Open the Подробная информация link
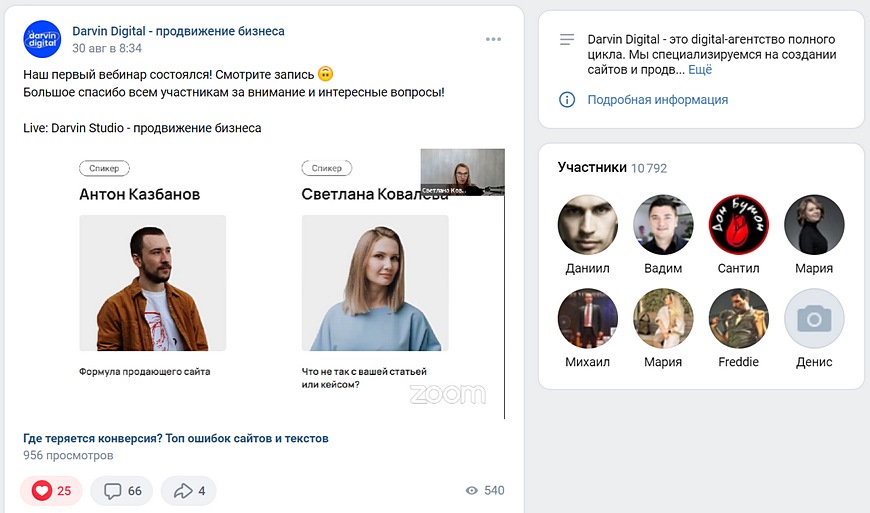This screenshot has height=513, width=870. (657, 100)
